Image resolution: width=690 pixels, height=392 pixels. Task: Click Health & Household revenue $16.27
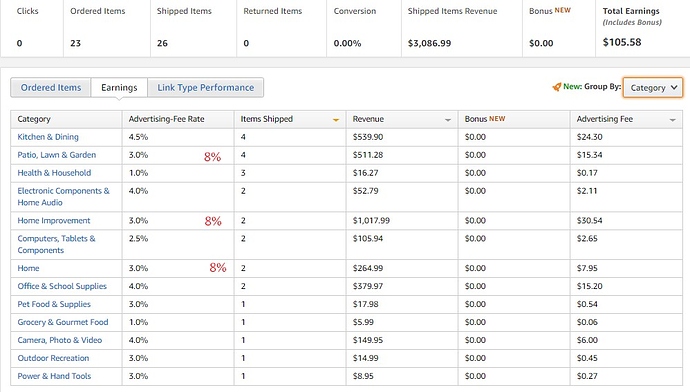365,173
